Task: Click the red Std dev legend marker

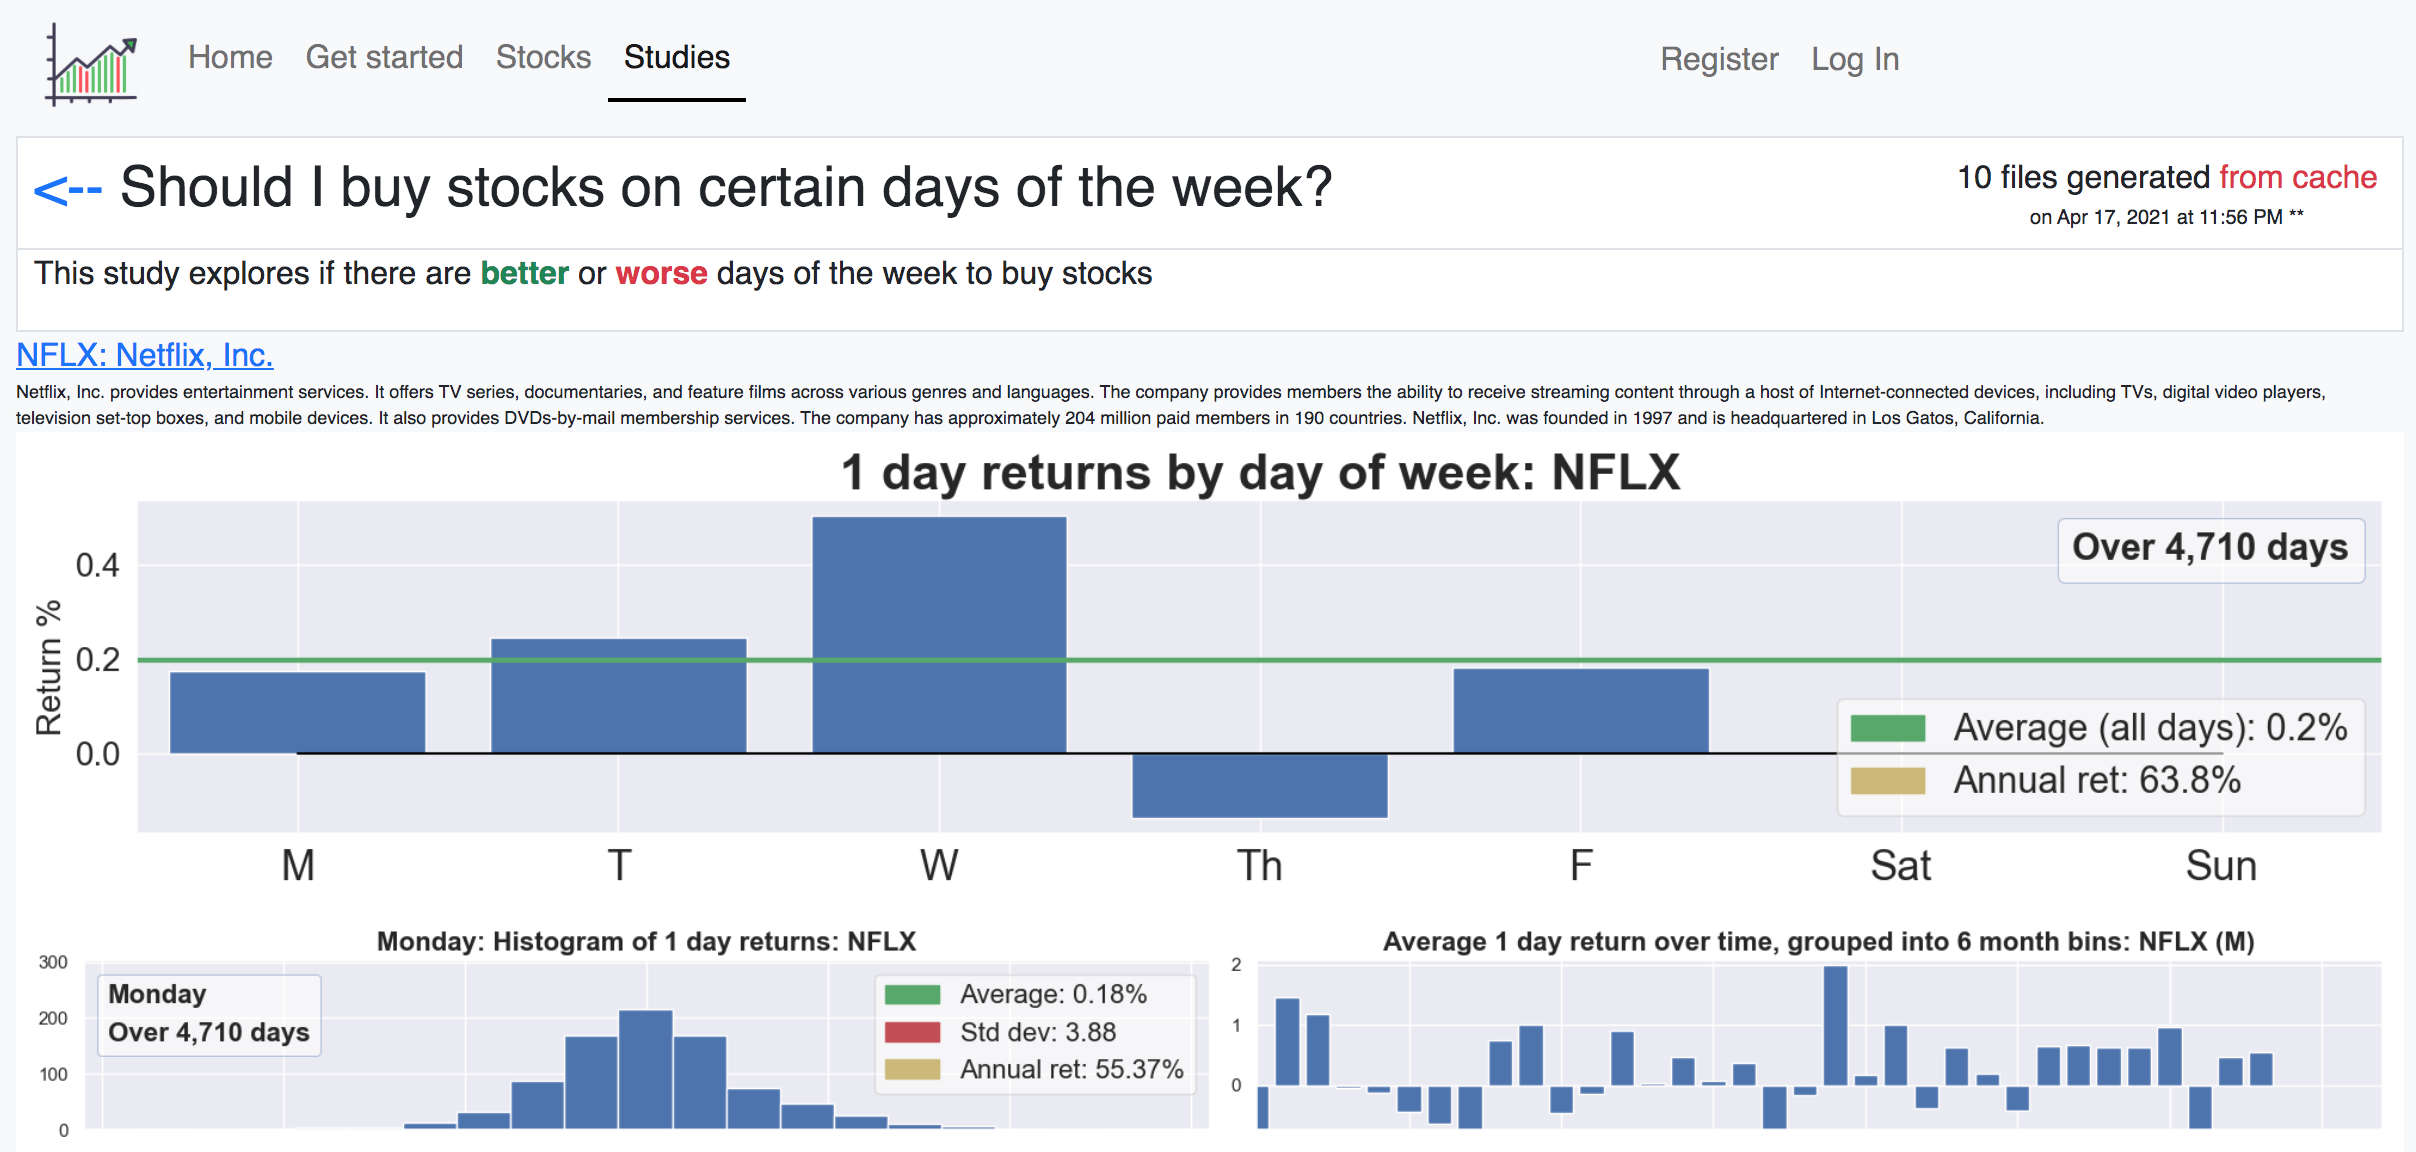Action: (x=911, y=1031)
